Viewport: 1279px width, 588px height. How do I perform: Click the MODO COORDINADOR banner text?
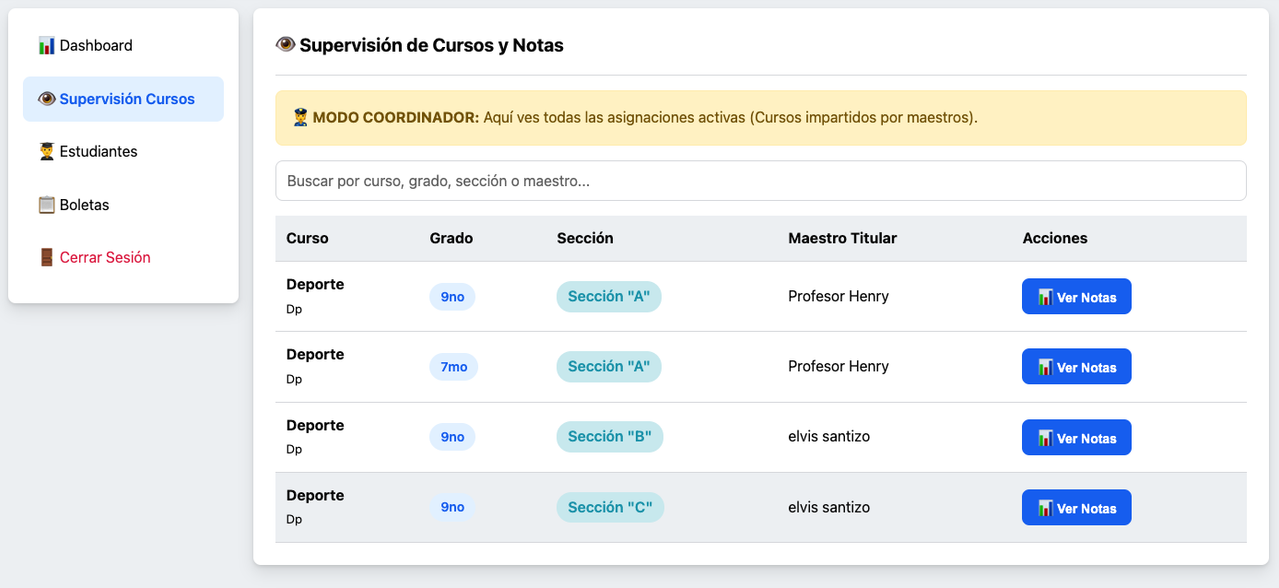[635, 118]
